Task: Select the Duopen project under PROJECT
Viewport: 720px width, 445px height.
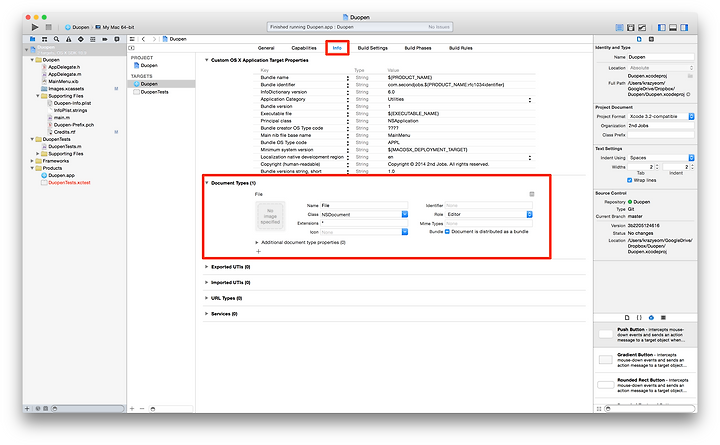Action: [146, 66]
